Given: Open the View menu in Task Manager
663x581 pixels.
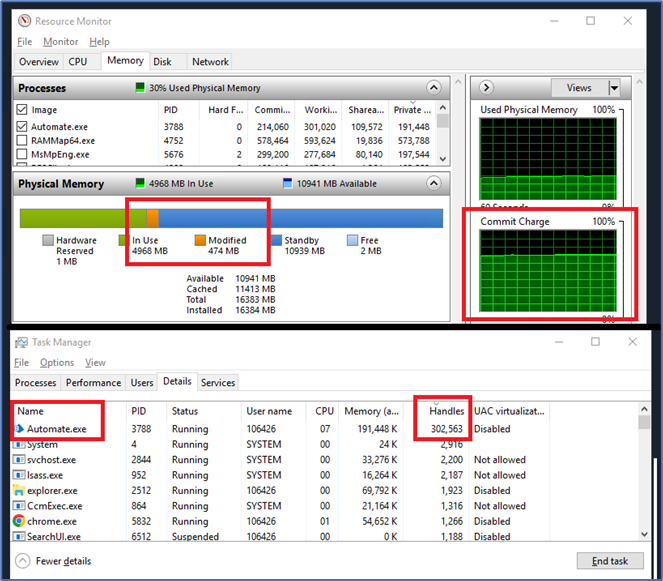Looking at the screenshot, I should click(95, 363).
